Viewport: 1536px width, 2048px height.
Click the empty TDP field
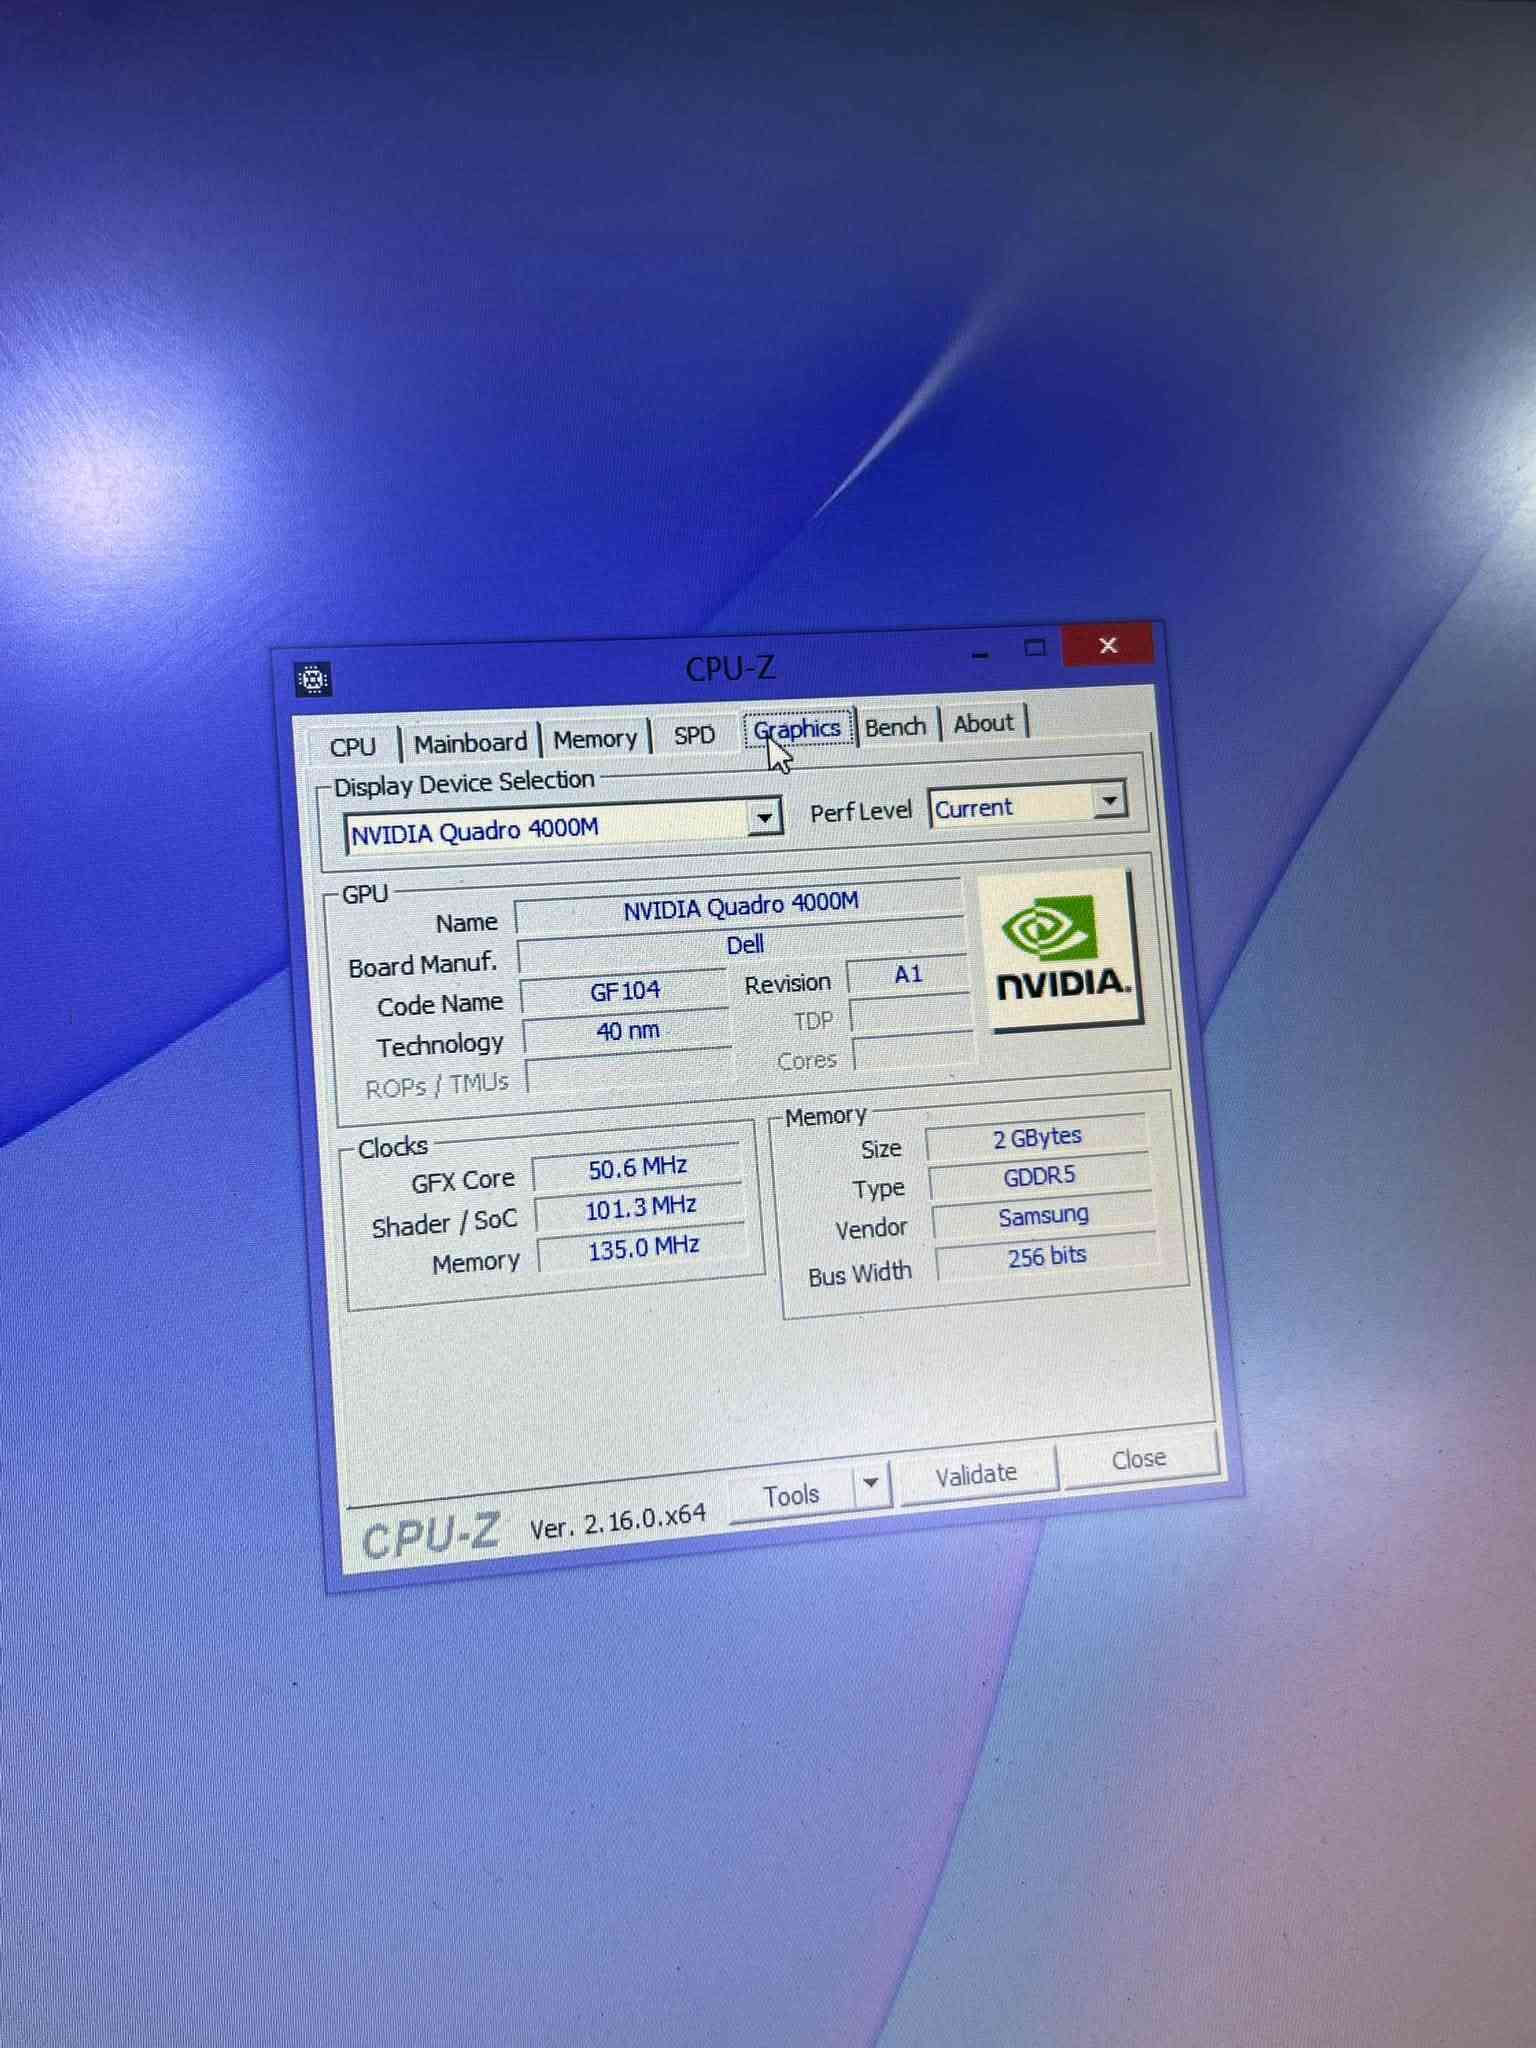point(912,1013)
